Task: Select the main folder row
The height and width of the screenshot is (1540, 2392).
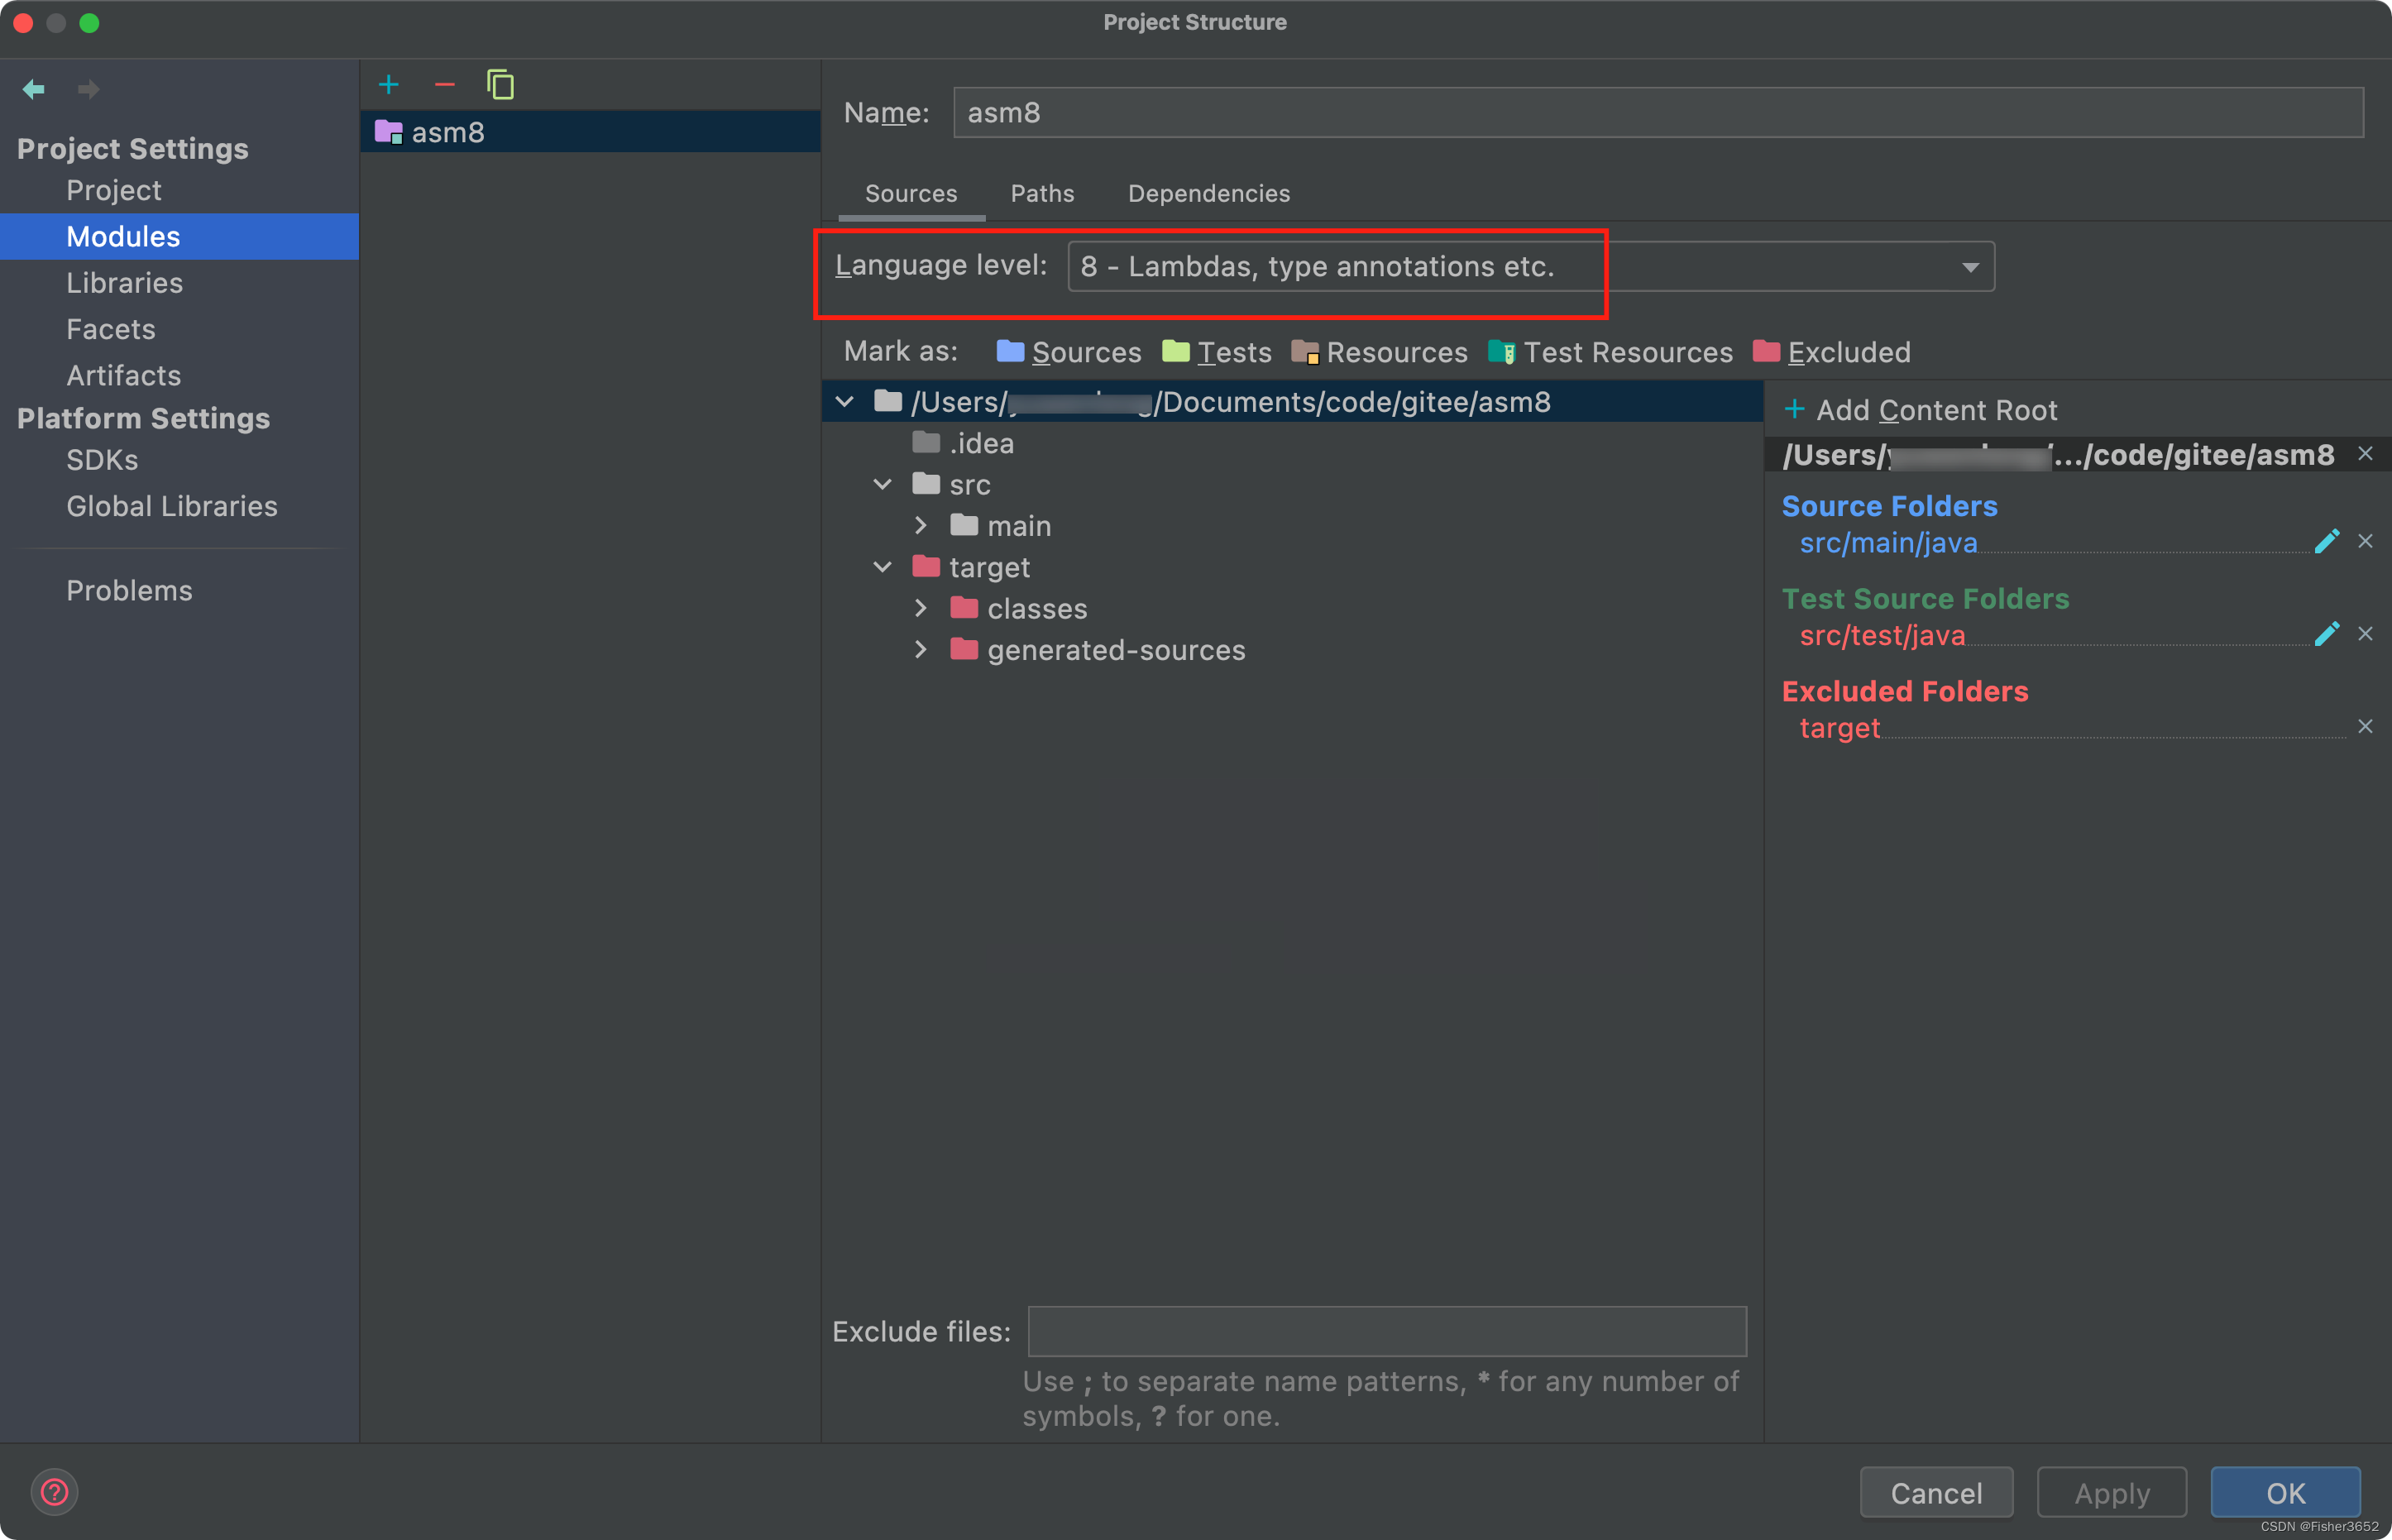Action: pos(1292,526)
